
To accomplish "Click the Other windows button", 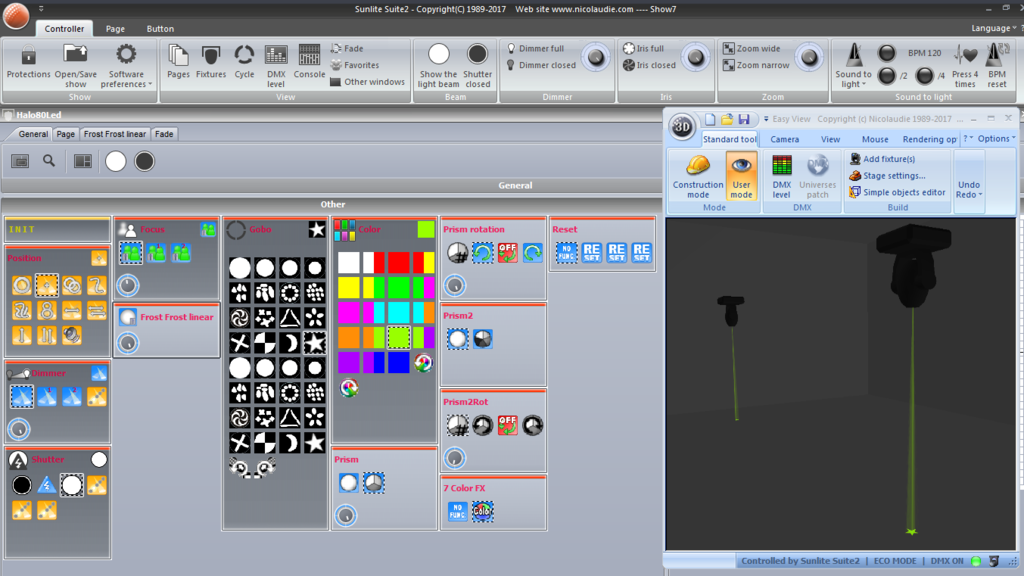I will point(367,82).
